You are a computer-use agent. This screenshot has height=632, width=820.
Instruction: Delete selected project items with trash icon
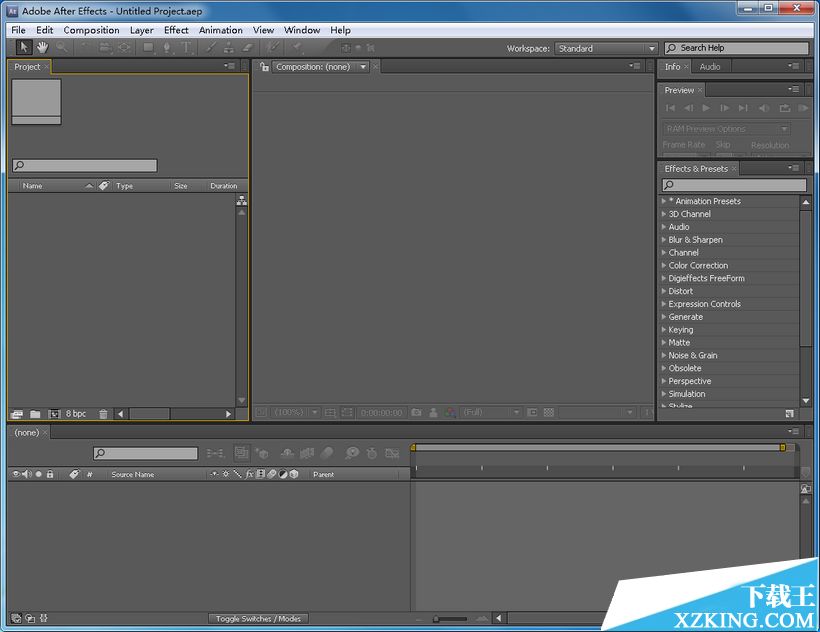pyautogui.click(x=104, y=414)
